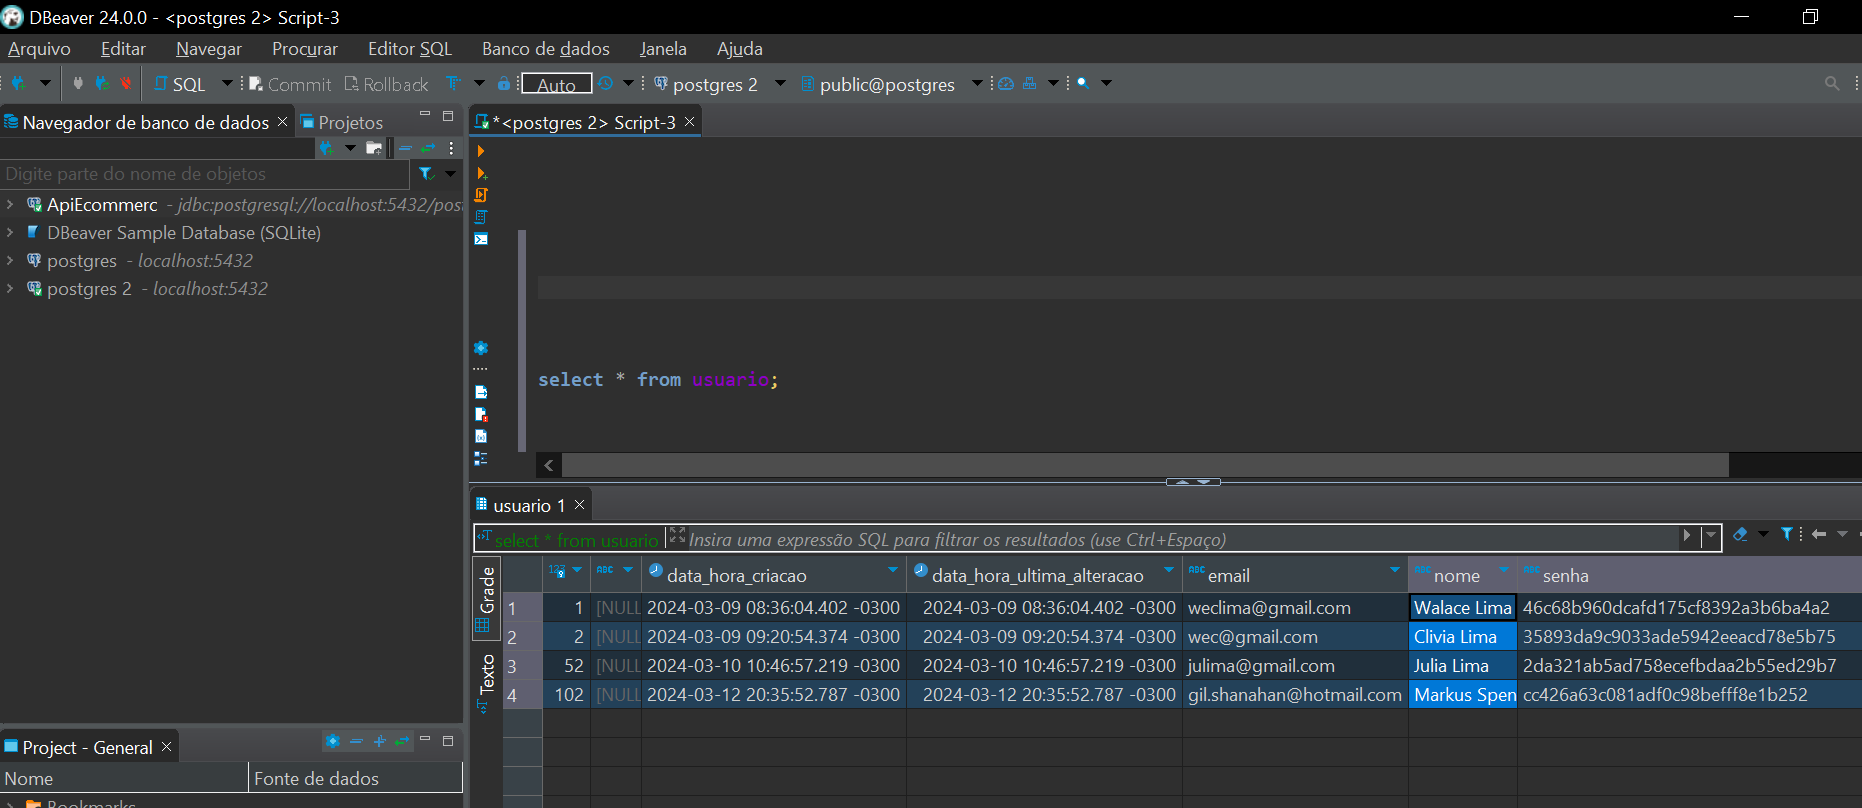Click the global search icon at far right

click(1832, 83)
